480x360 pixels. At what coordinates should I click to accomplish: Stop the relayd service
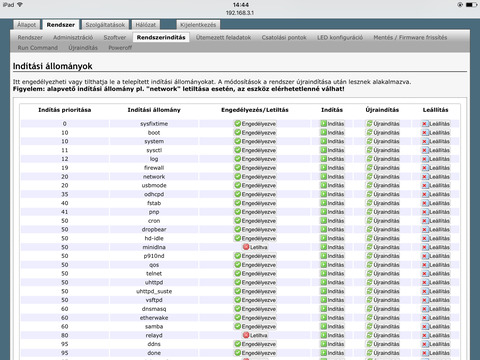coord(436,335)
